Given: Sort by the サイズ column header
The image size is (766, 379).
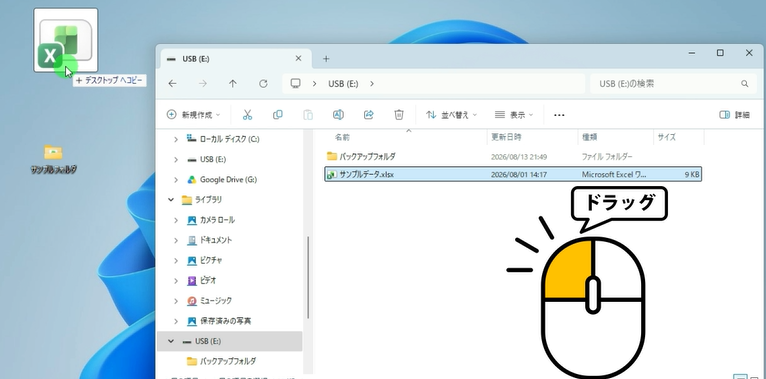Looking at the screenshot, I should click(x=666, y=138).
